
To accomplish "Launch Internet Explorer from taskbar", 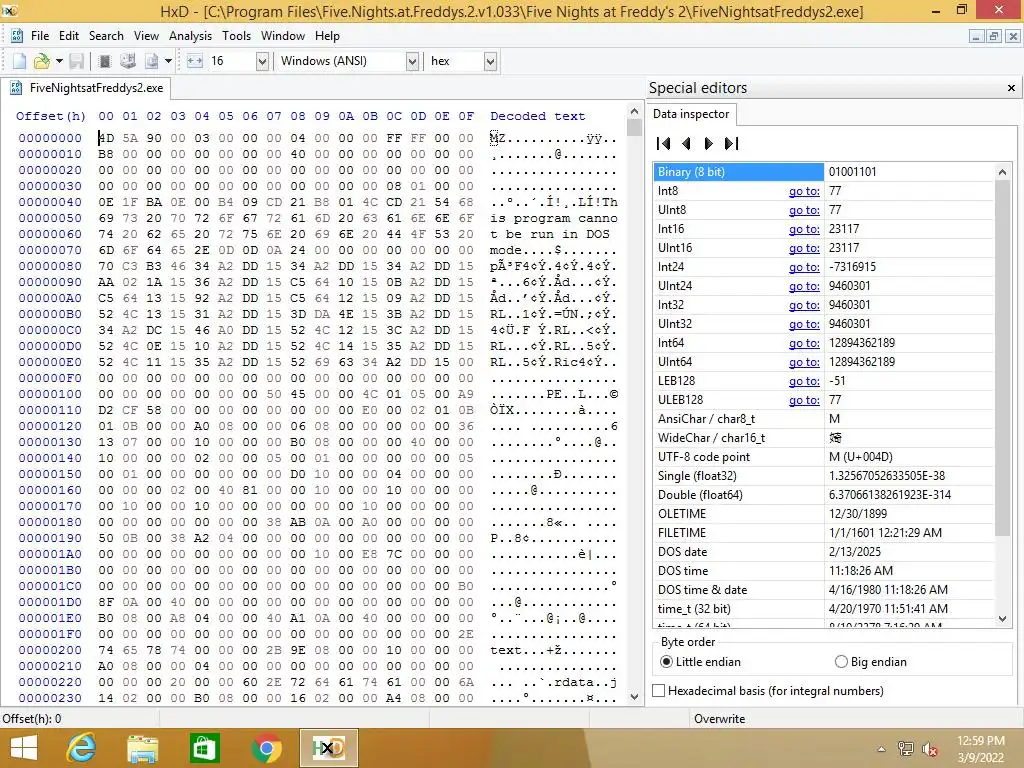I will pos(81,748).
